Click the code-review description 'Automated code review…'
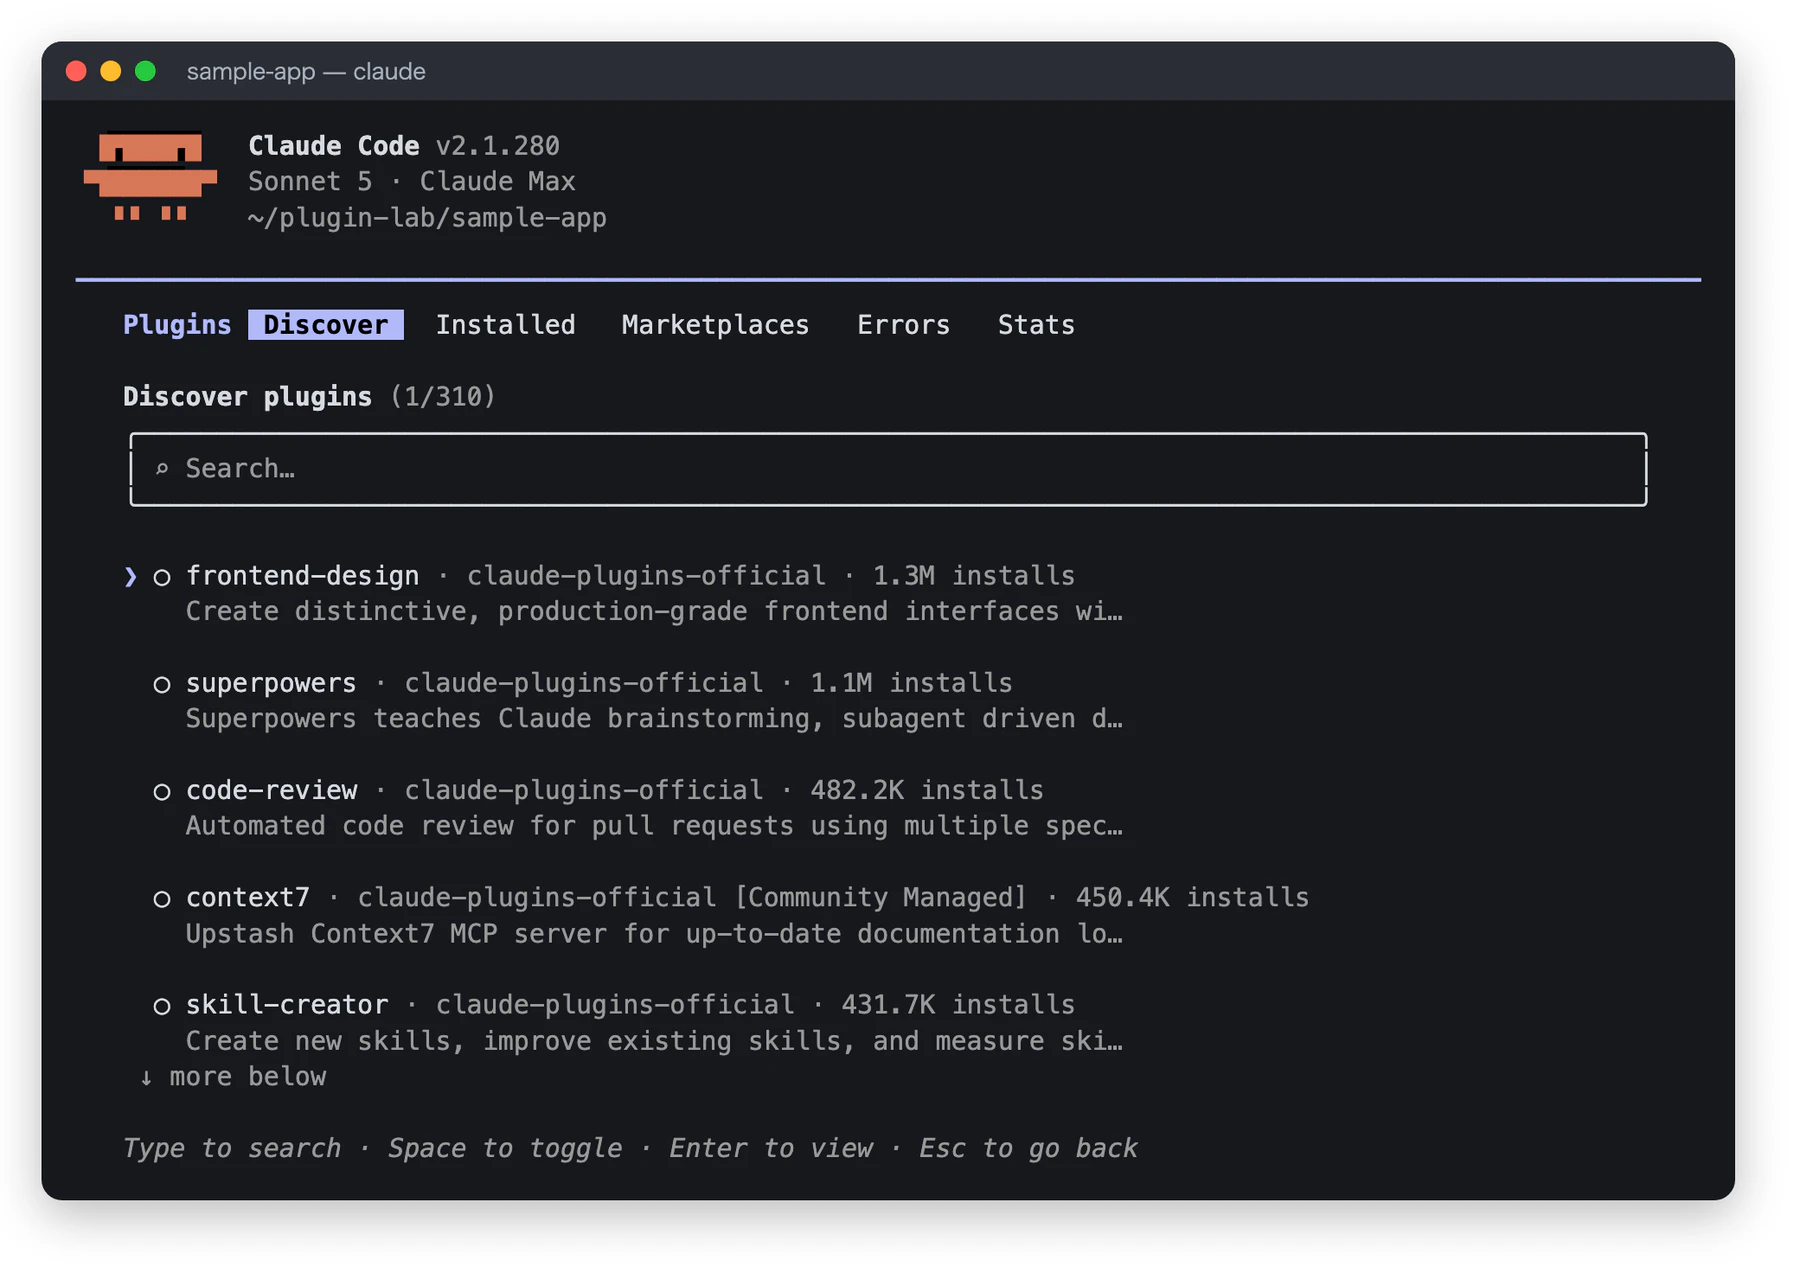 (x=654, y=825)
